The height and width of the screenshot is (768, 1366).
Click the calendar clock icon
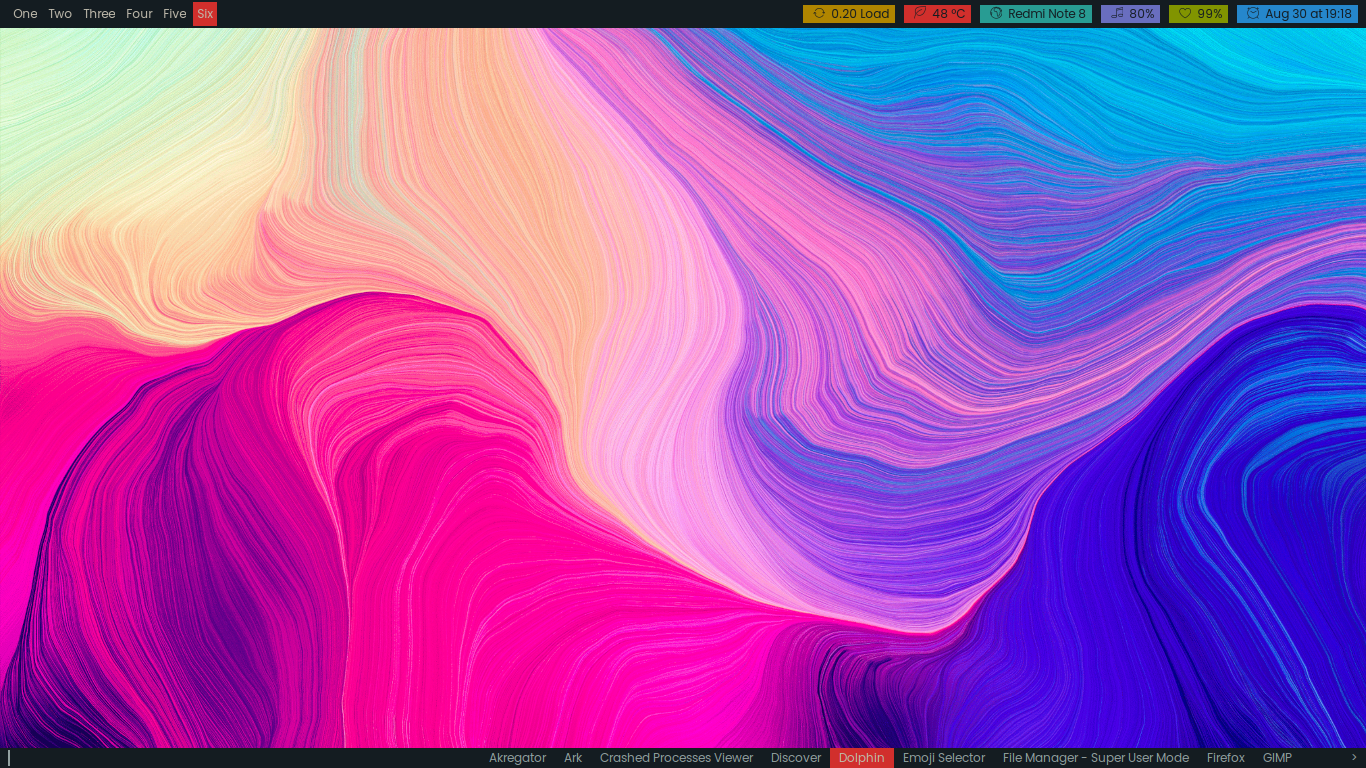point(1253,14)
